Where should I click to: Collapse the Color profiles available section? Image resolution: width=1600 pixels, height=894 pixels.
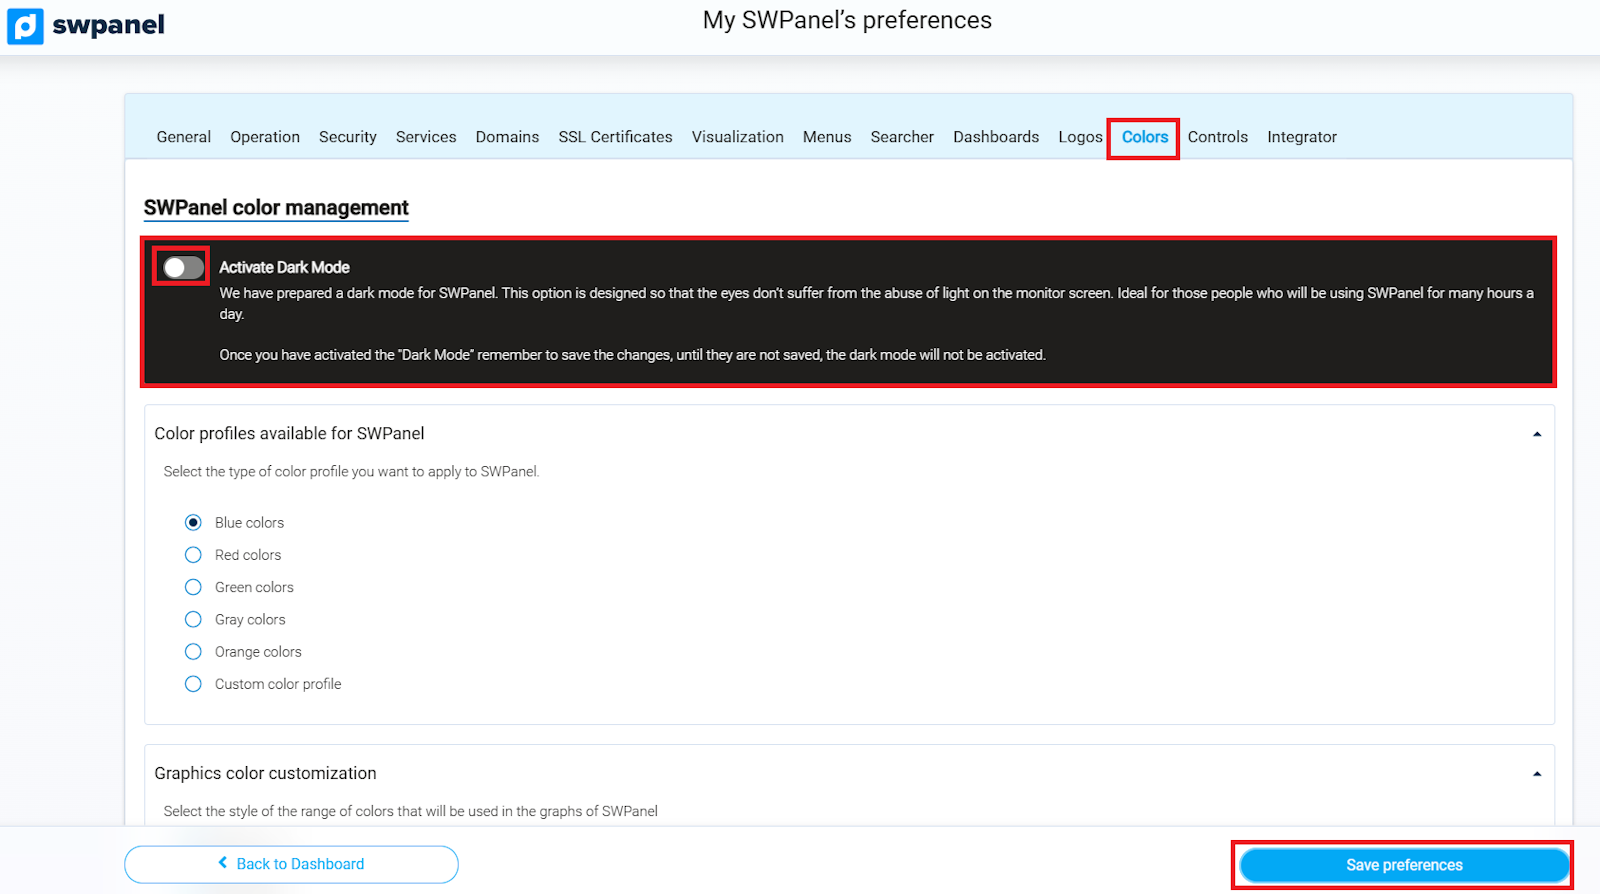coord(1537,434)
